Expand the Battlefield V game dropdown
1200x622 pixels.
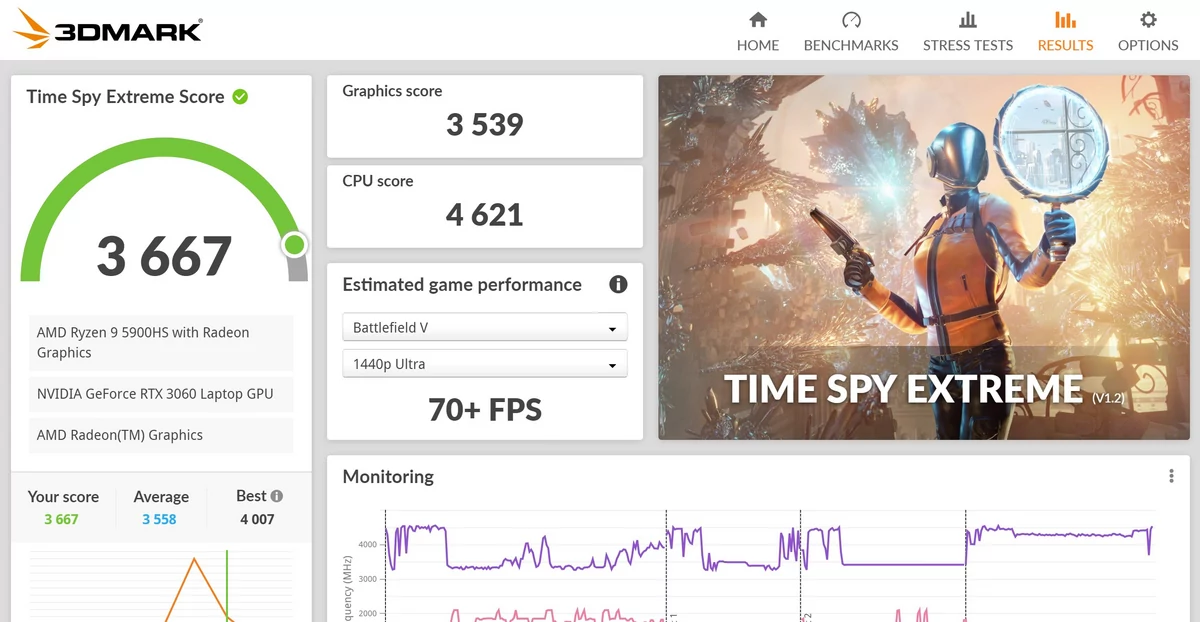485,327
